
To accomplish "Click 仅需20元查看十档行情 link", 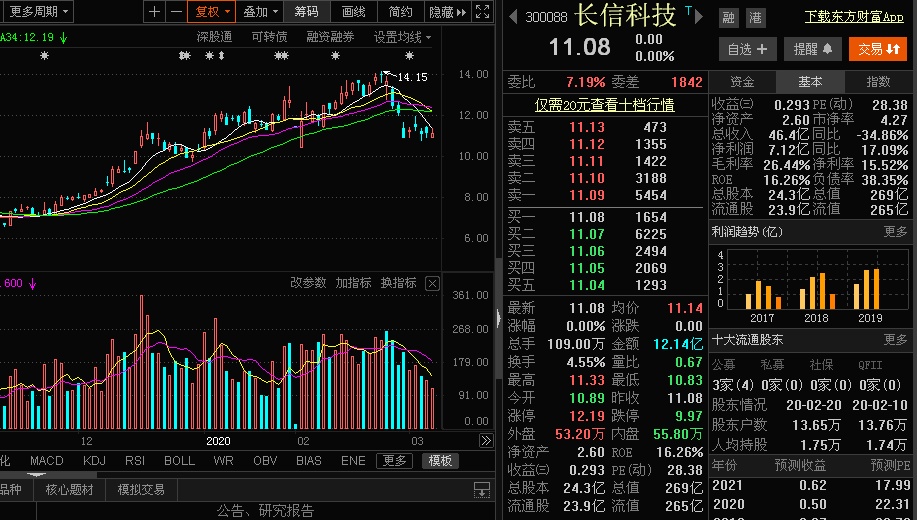I will coord(605,105).
